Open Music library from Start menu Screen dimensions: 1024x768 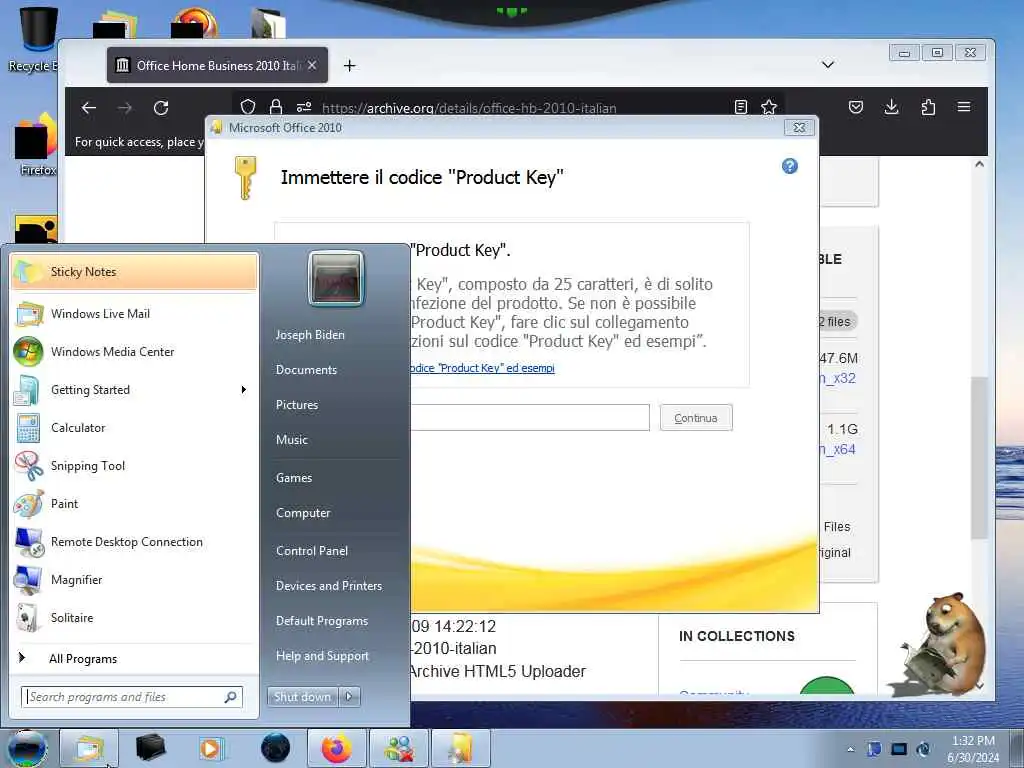pyautogui.click(x=292, y=440)
